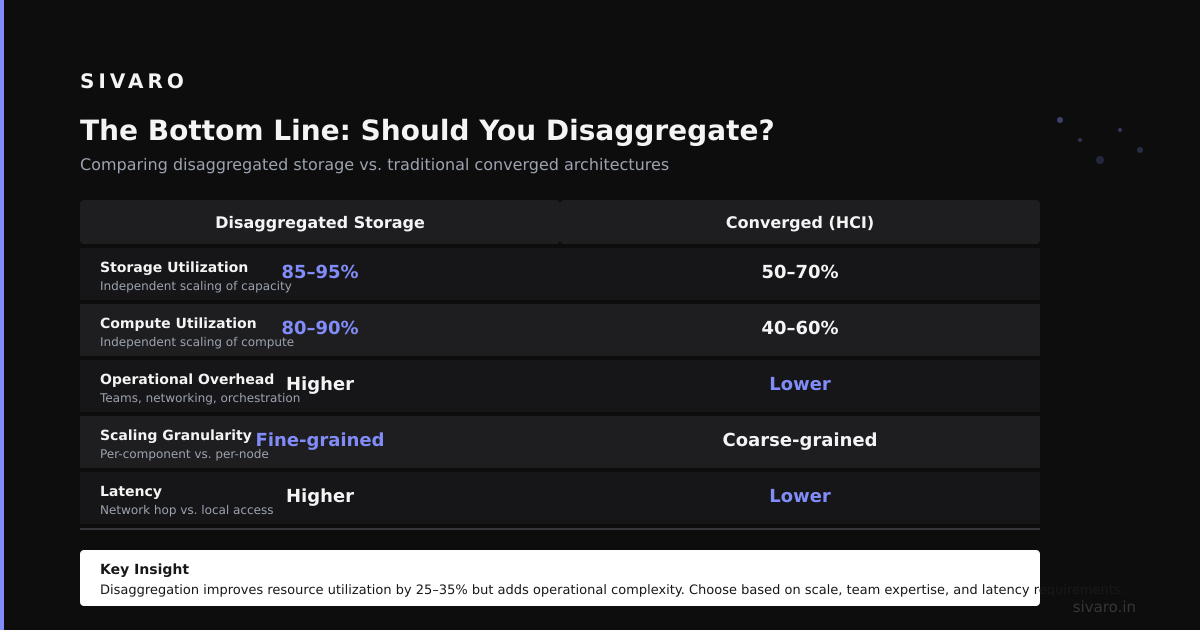Click the Latency row label
Screen dimensions: 1200x630
[x=131, y=491]
